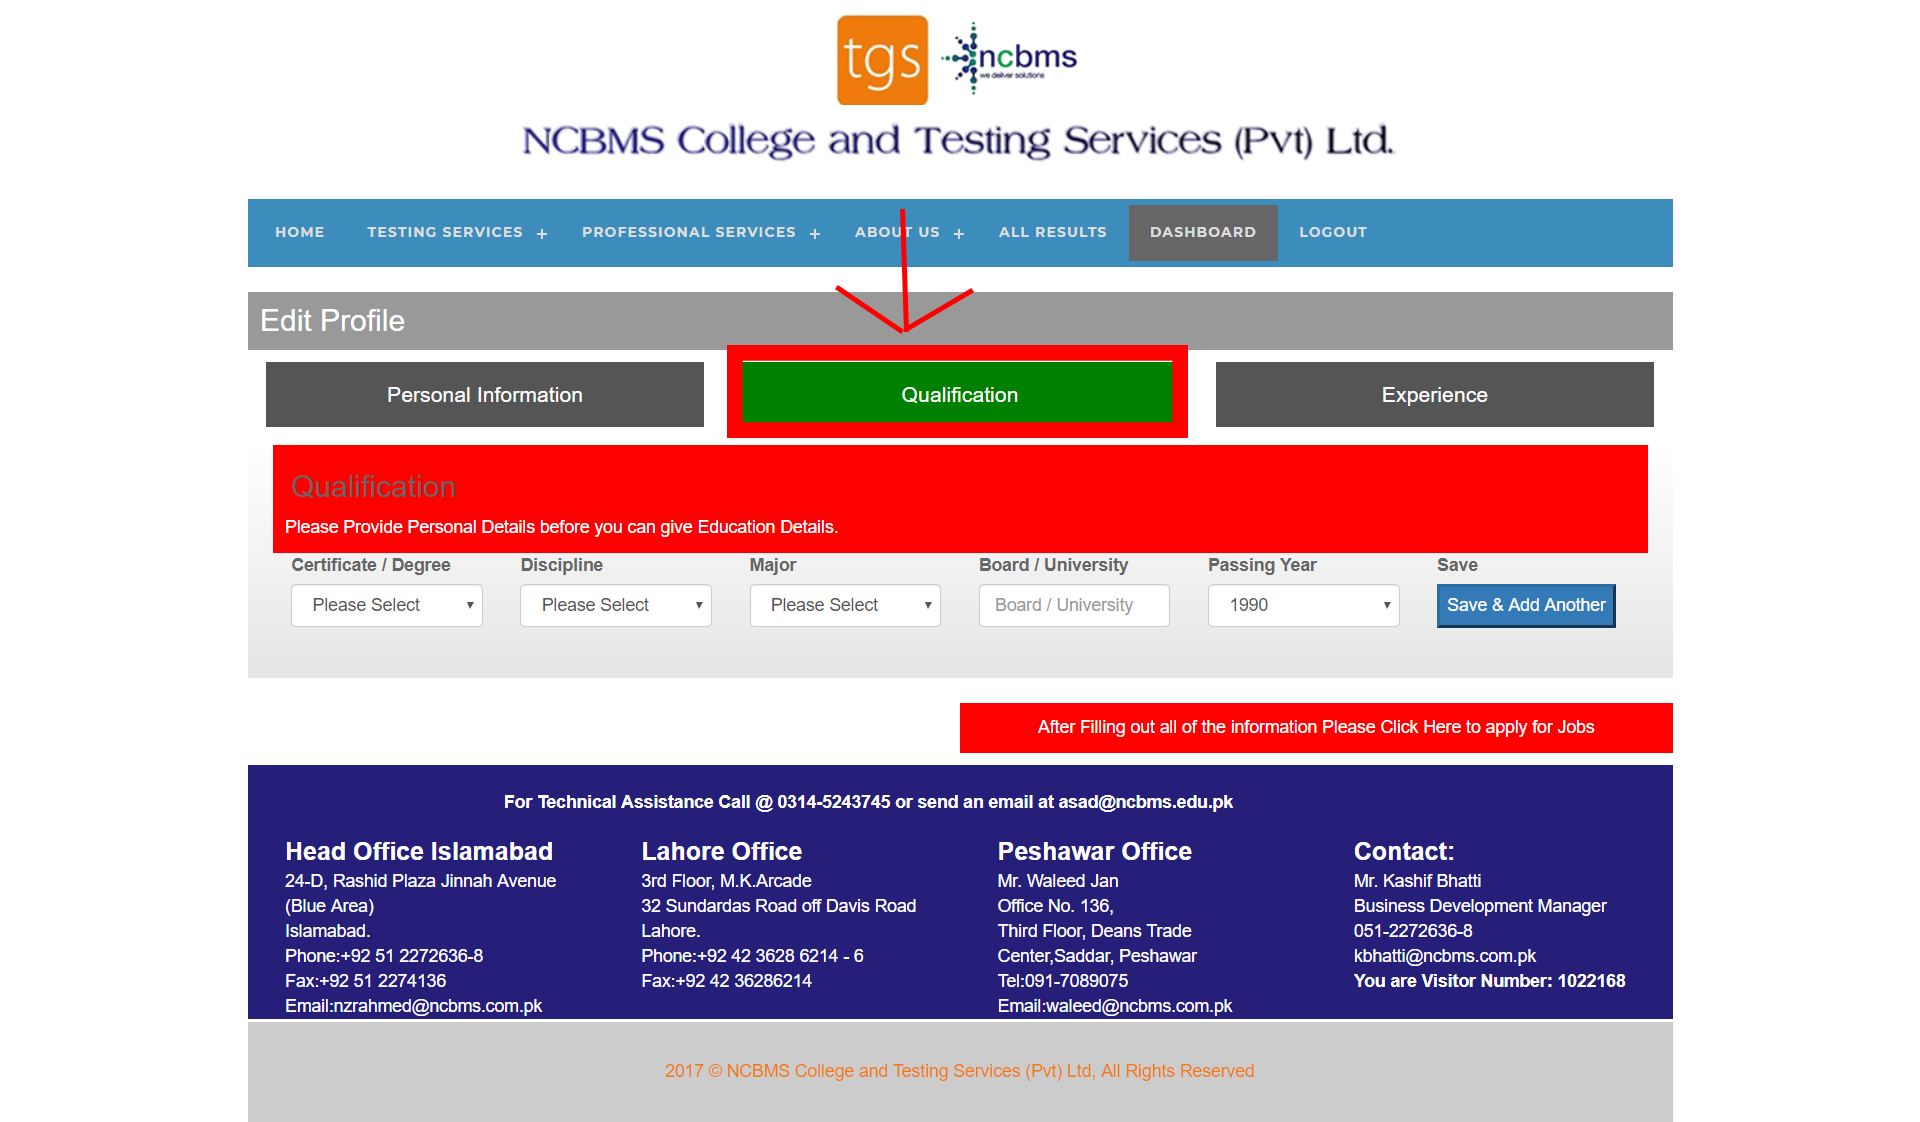Open Passing Year dropdown showing 1990
Screen dimensions: 1920x1122
coord(1304,605)
